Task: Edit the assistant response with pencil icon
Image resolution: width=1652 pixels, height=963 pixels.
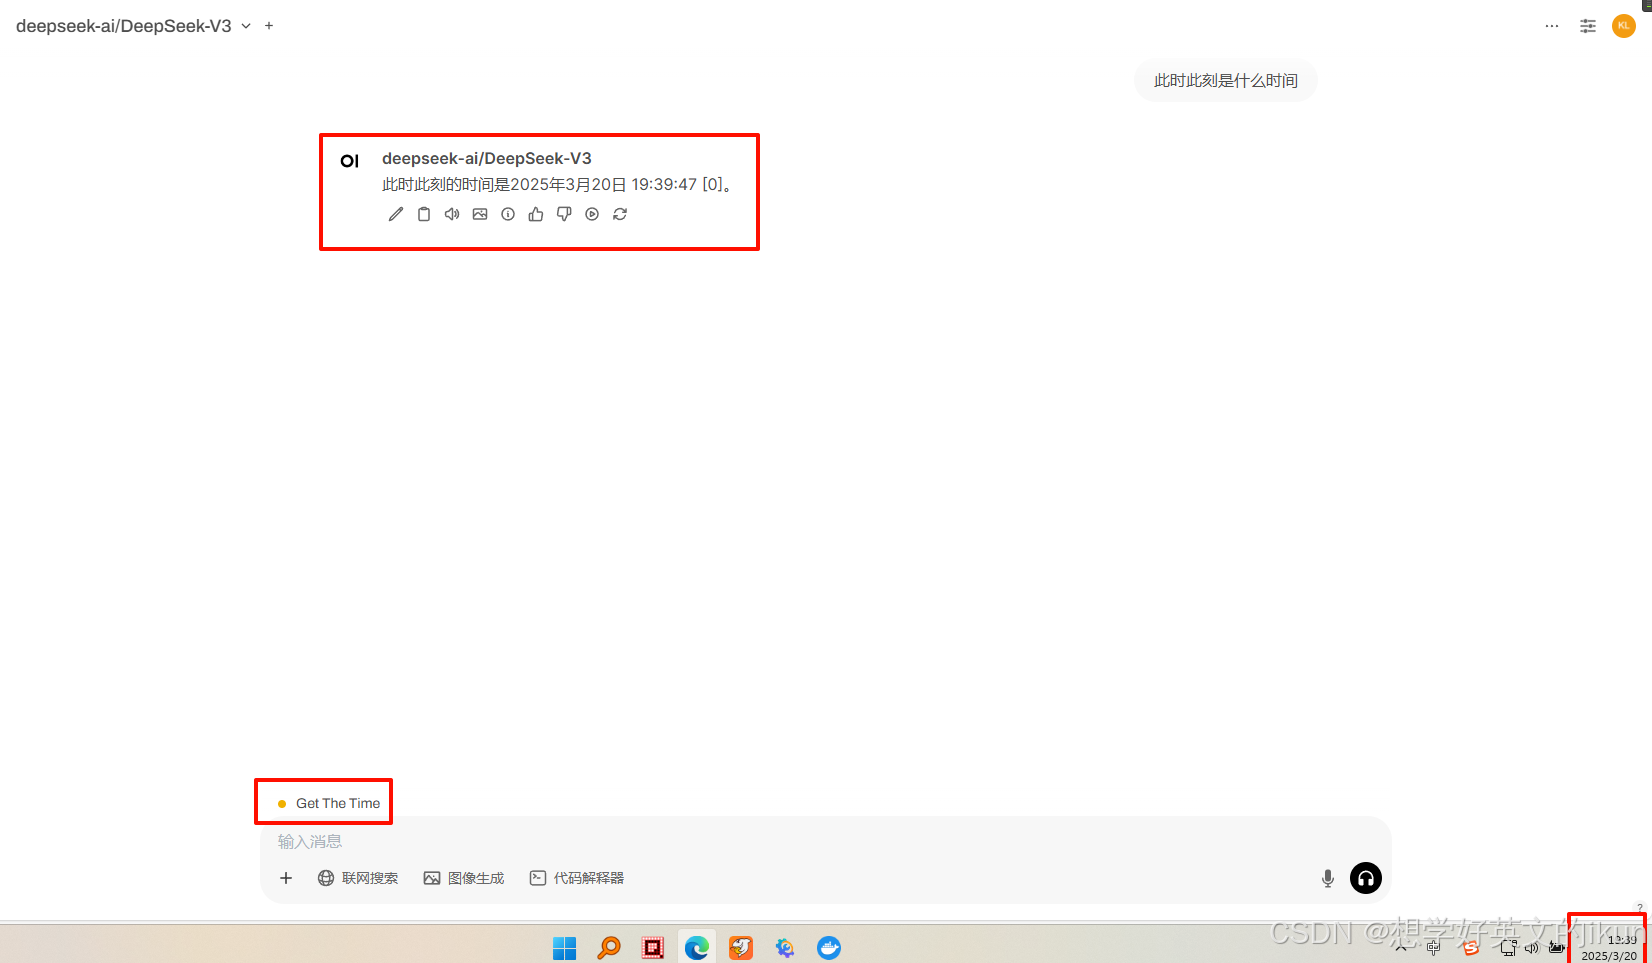Action: click(x=396, y=214)
